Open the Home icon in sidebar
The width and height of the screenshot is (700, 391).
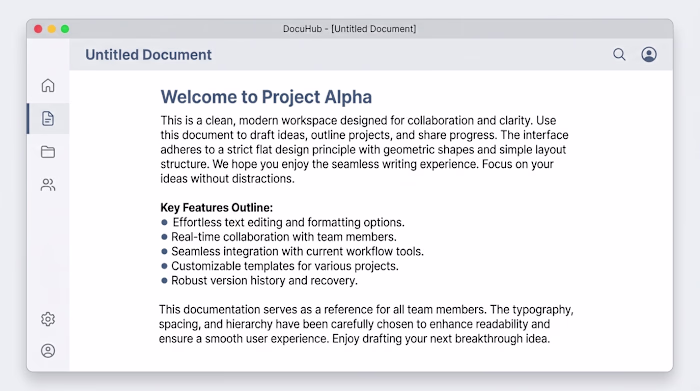(48, 85)
